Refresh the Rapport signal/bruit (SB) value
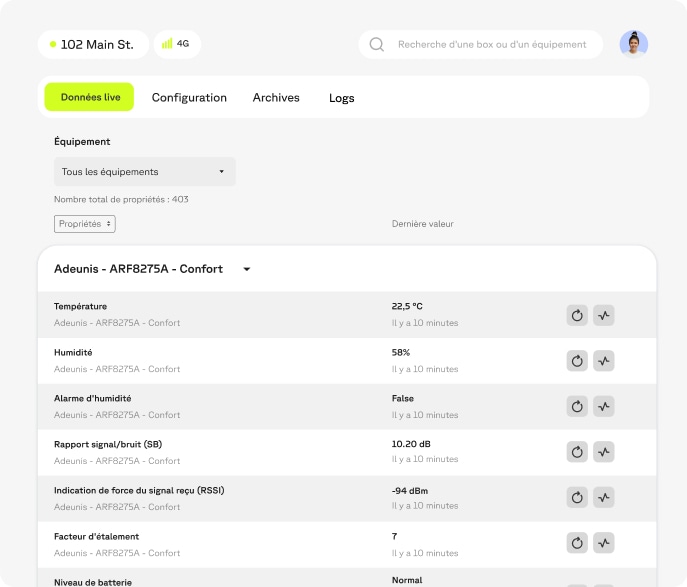 (x=577, y=452)
